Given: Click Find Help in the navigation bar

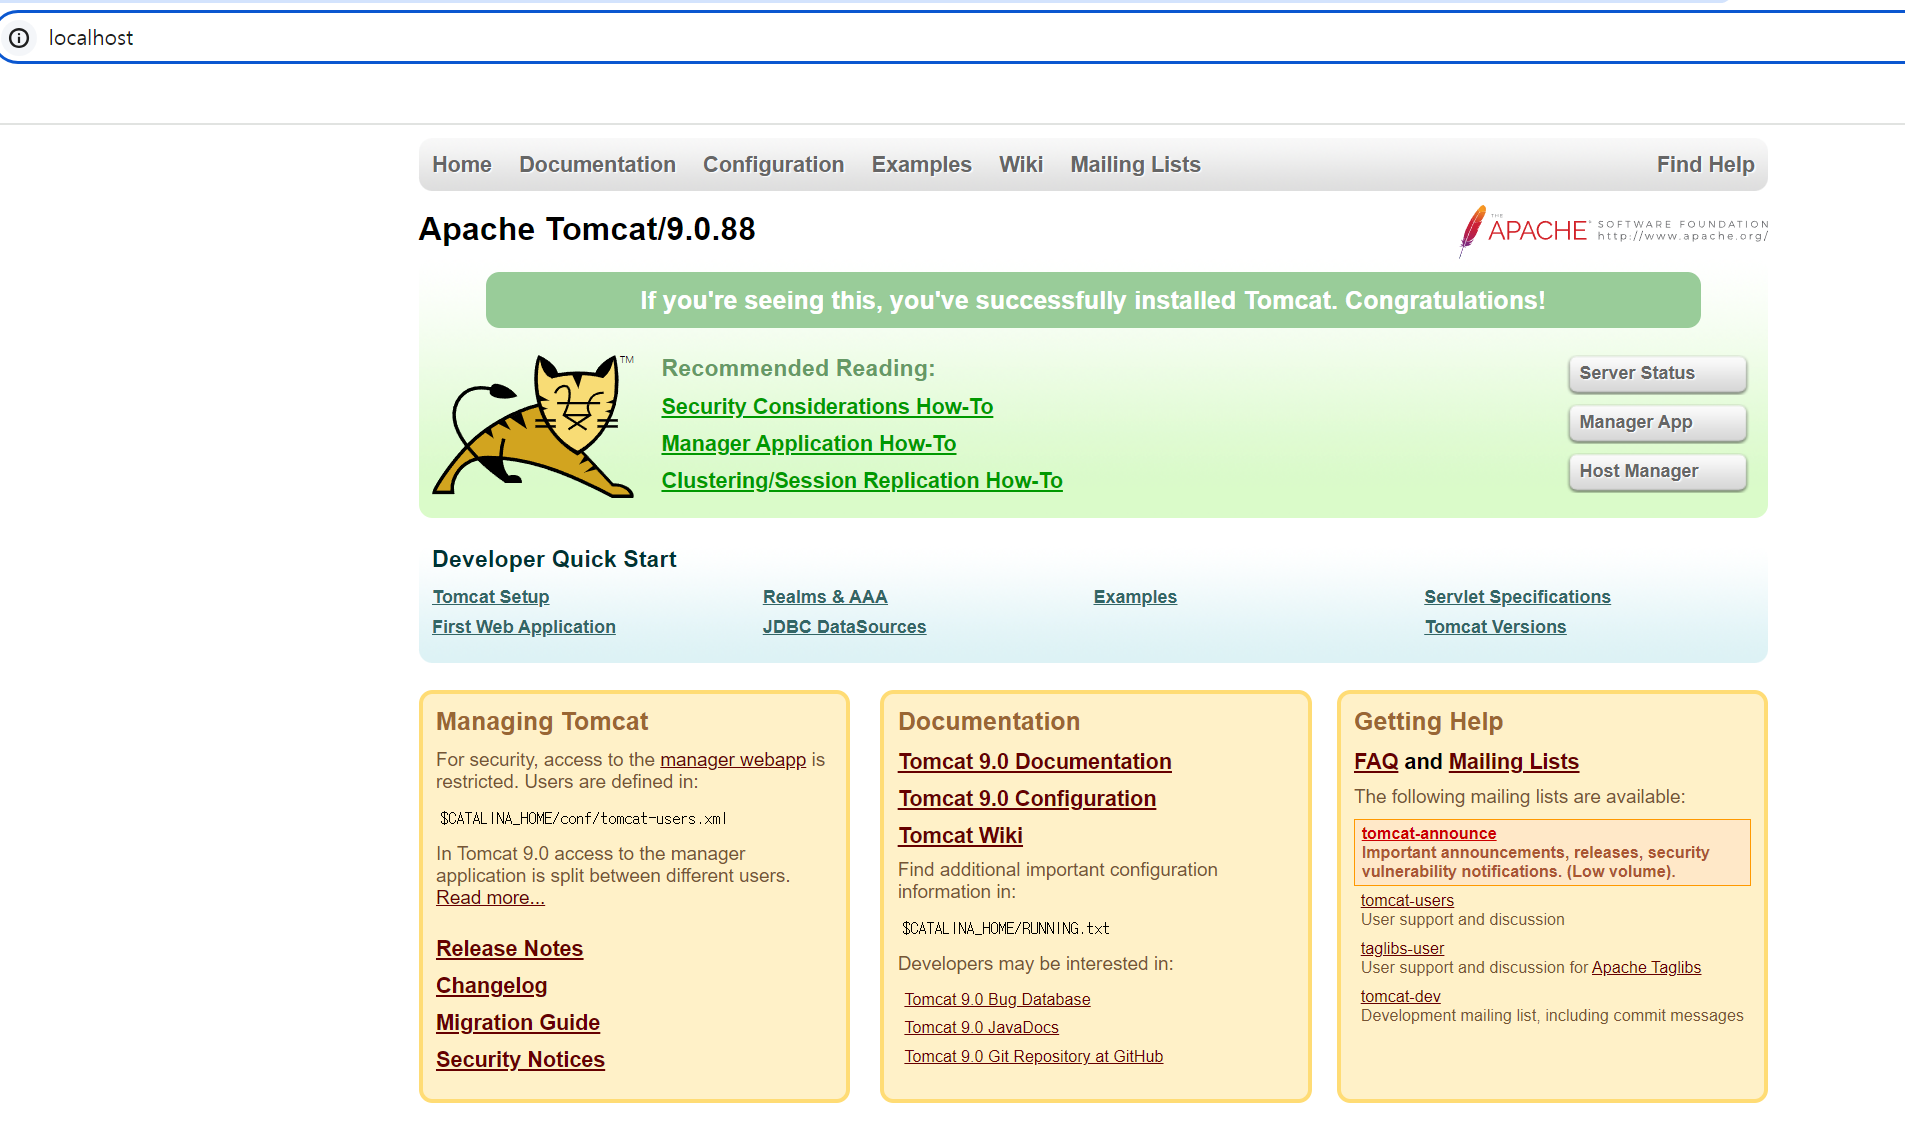Looking at the screenshot, I should point(1705,165).
